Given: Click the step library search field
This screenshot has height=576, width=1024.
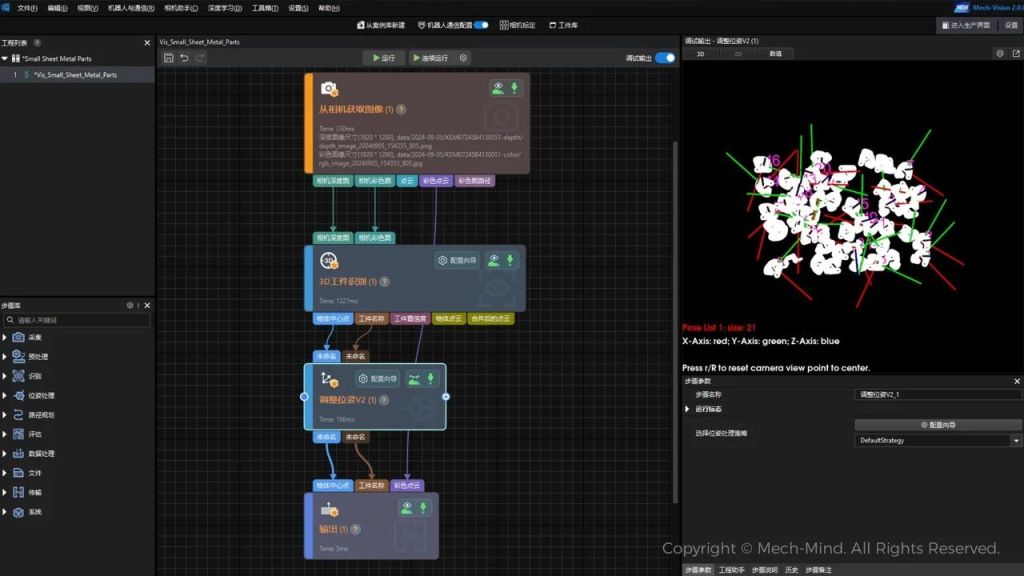Looking at the screenshot, I should [80, 320].
